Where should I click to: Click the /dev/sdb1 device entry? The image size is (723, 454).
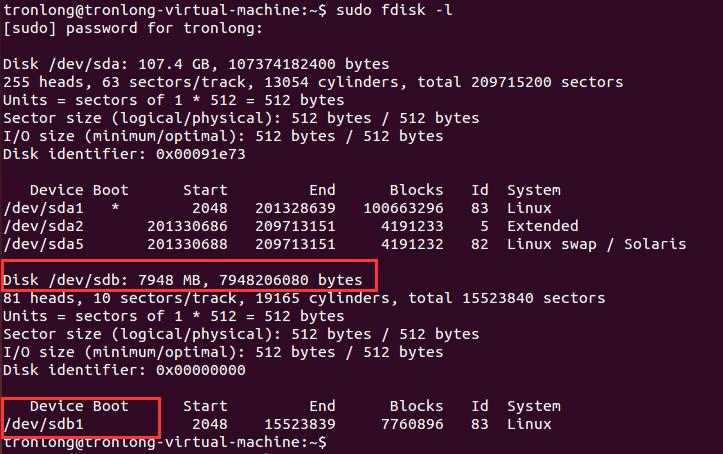coord(43,424)
